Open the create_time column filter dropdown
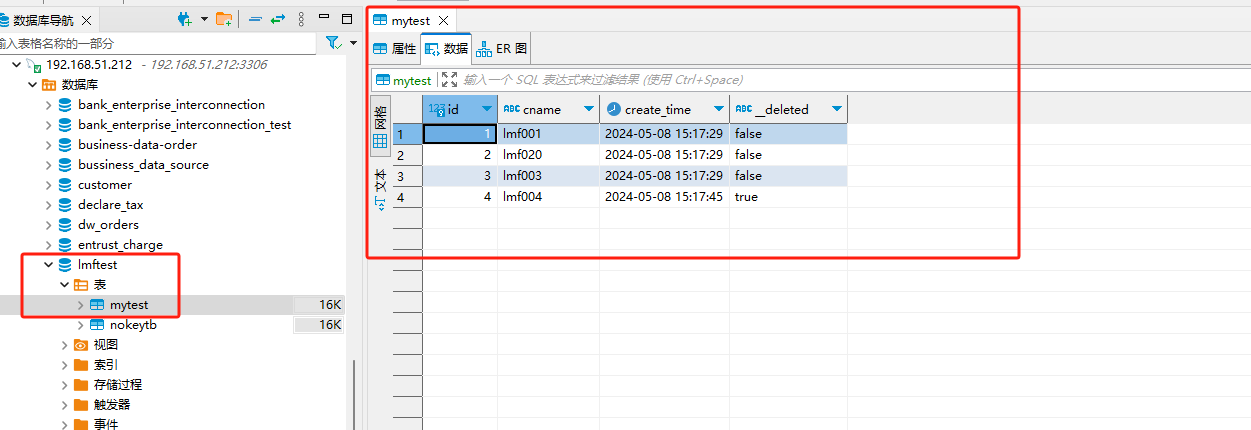This screenshot has height=430, width=1251. [x=719, y=109]
